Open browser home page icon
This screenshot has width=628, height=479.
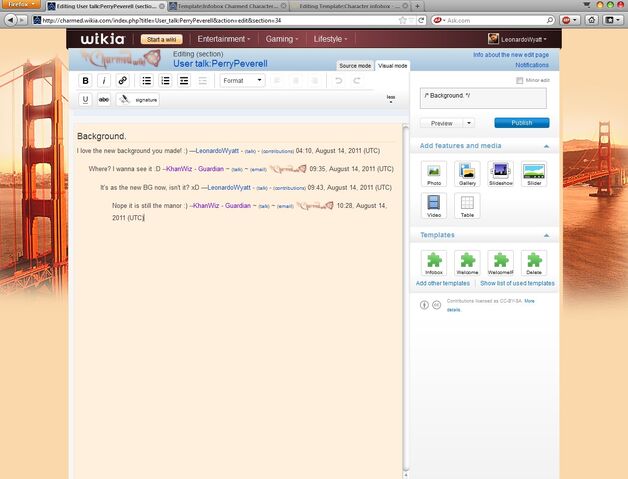coord(592,20)
